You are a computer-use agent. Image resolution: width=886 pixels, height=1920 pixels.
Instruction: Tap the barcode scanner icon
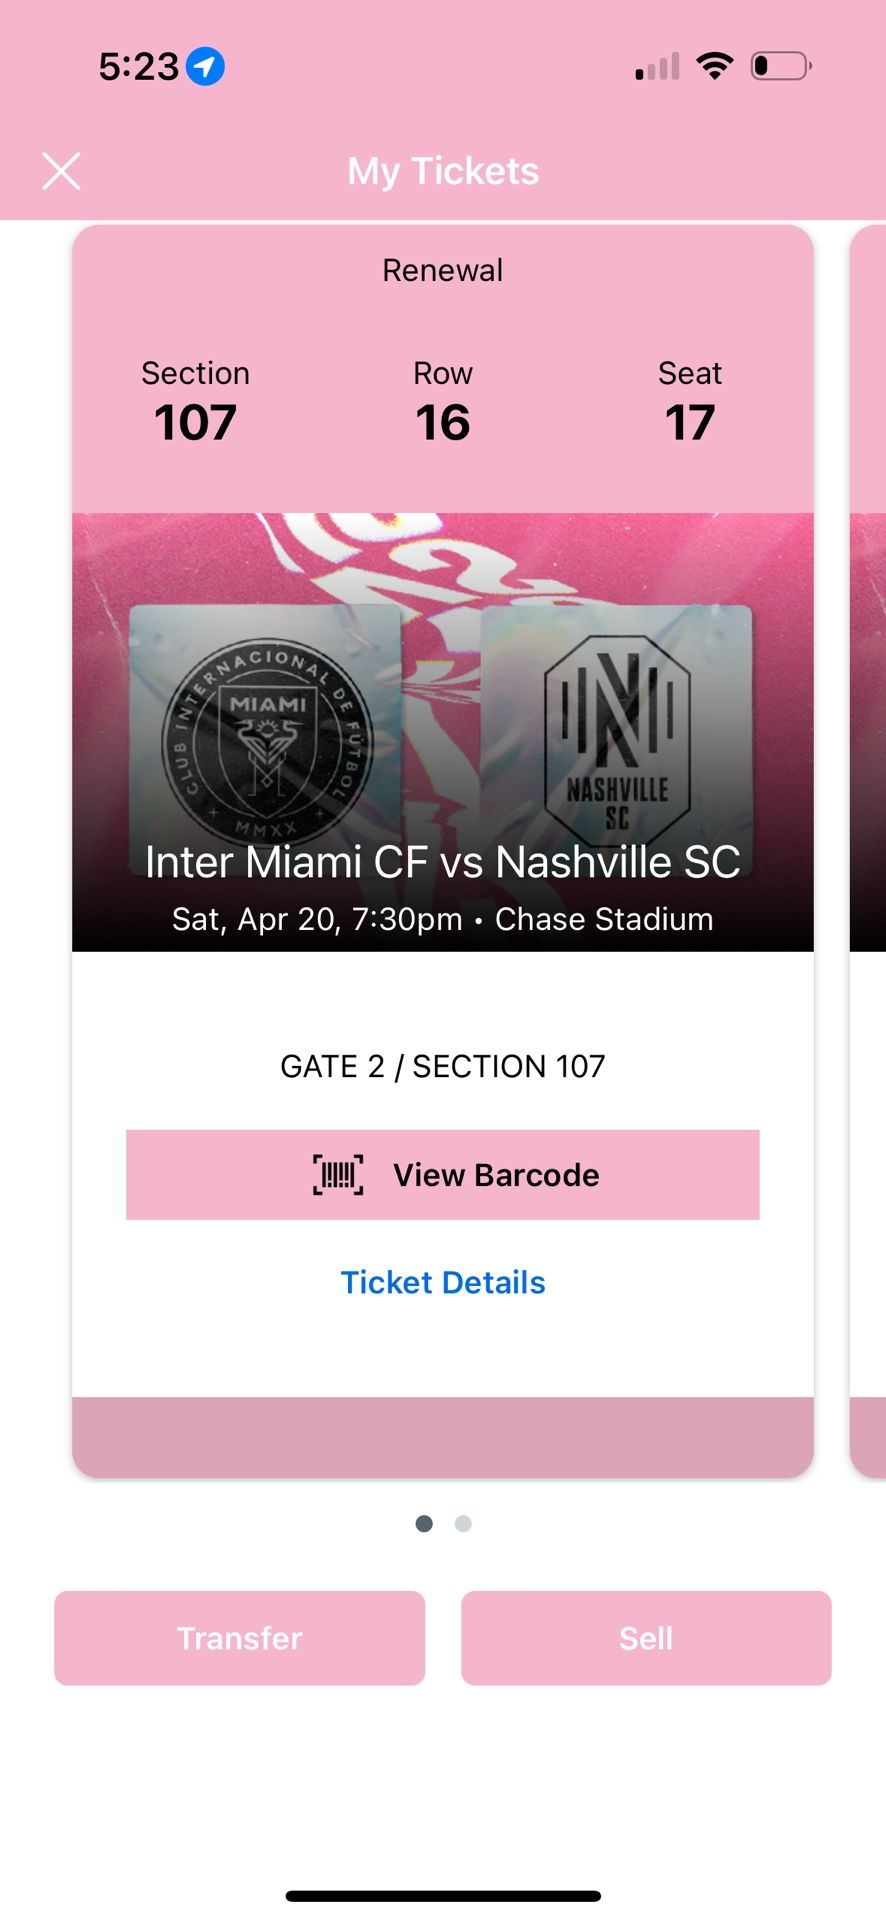point(338,1175)
